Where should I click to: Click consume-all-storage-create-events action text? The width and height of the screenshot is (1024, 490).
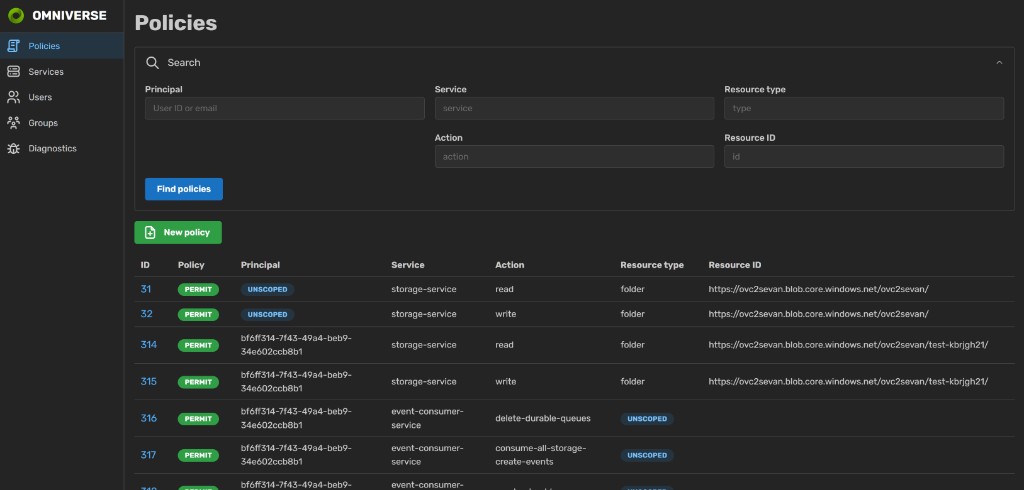point(541,455)
